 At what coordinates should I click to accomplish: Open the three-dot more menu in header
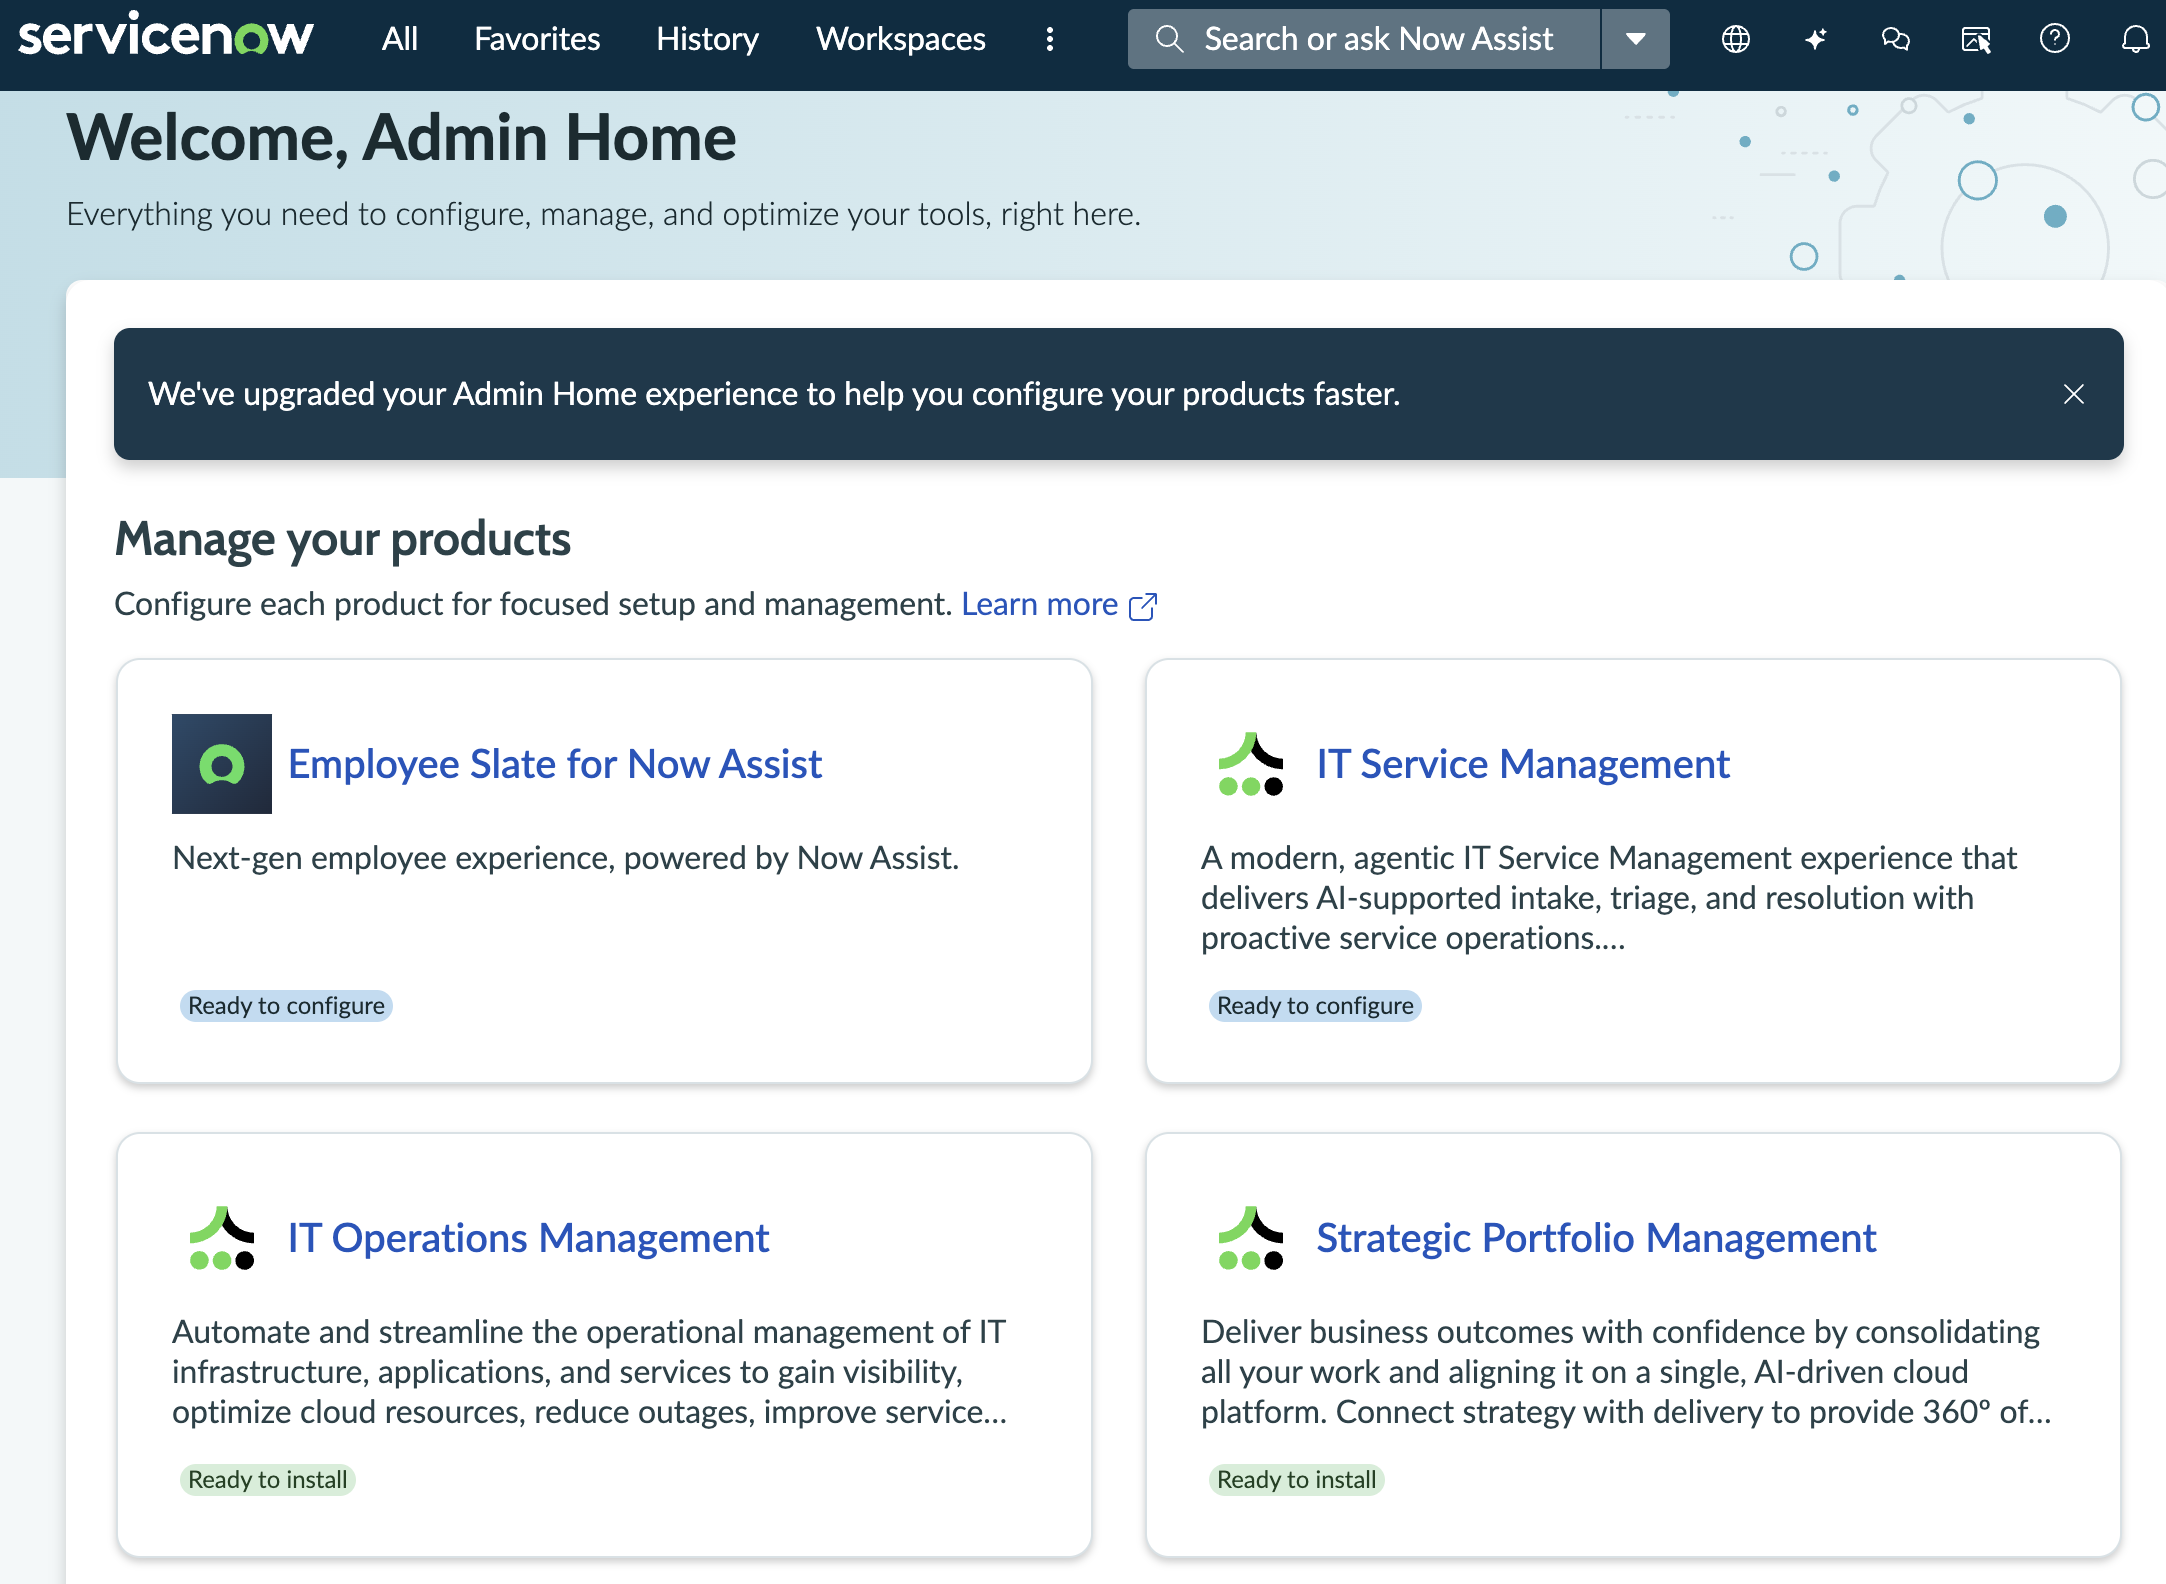(1049, 39)
